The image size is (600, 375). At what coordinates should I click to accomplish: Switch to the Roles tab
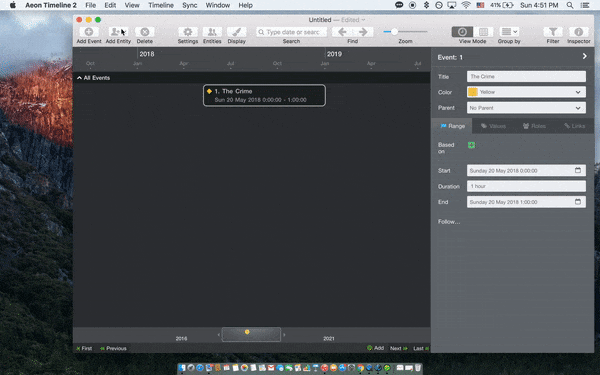click(534, 126)
